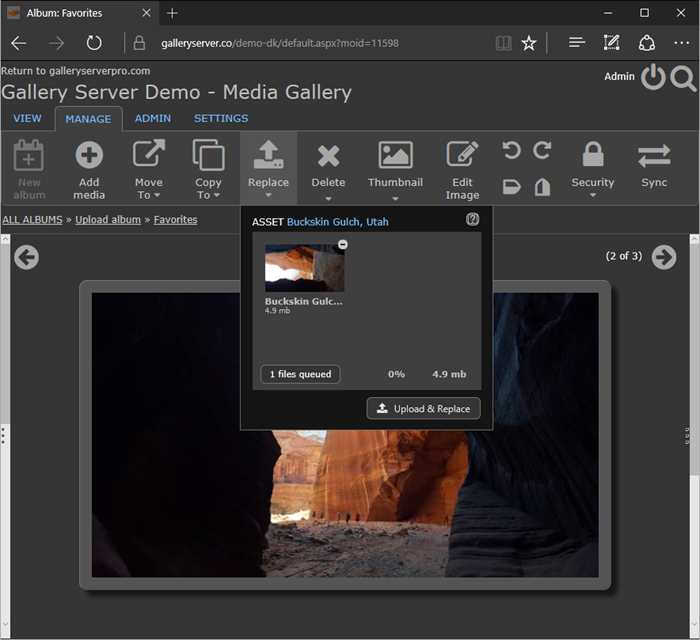Screen dimensions: 700x640
Task: Open the Edit Image tool
Action: 462,170
